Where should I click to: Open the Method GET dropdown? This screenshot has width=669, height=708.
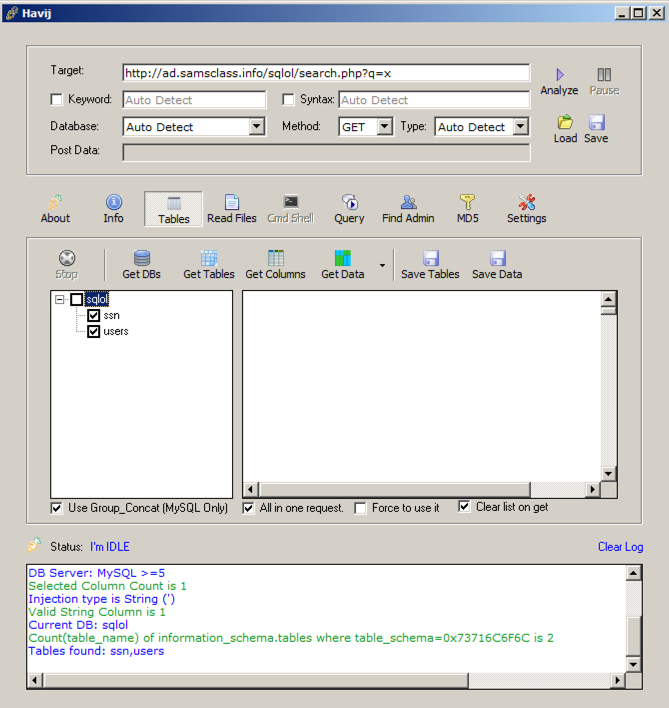click(384, 126)
